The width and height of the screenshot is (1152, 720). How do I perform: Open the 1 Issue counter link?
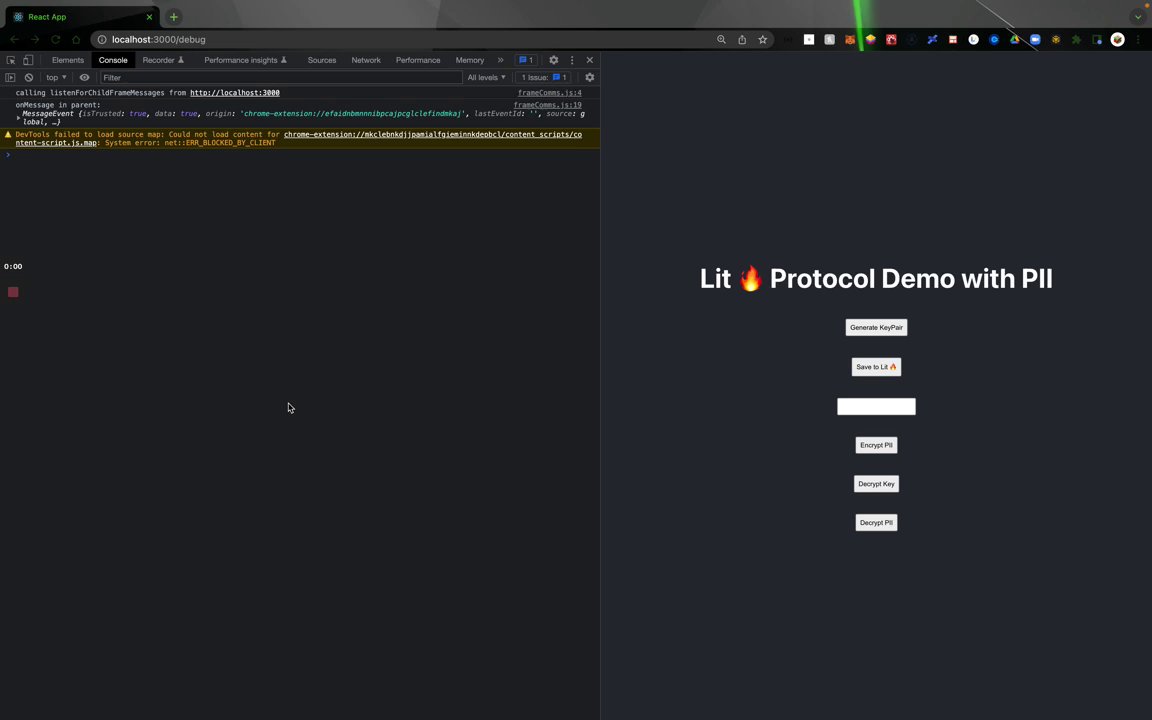544,77
